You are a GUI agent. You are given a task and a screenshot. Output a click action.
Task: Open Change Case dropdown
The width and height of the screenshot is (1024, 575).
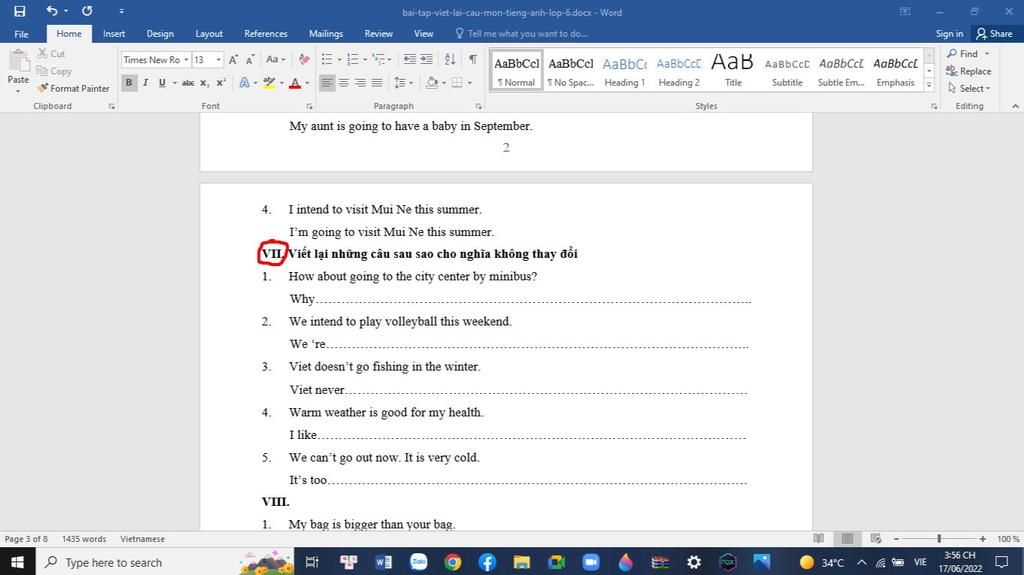tap(275, 59)
